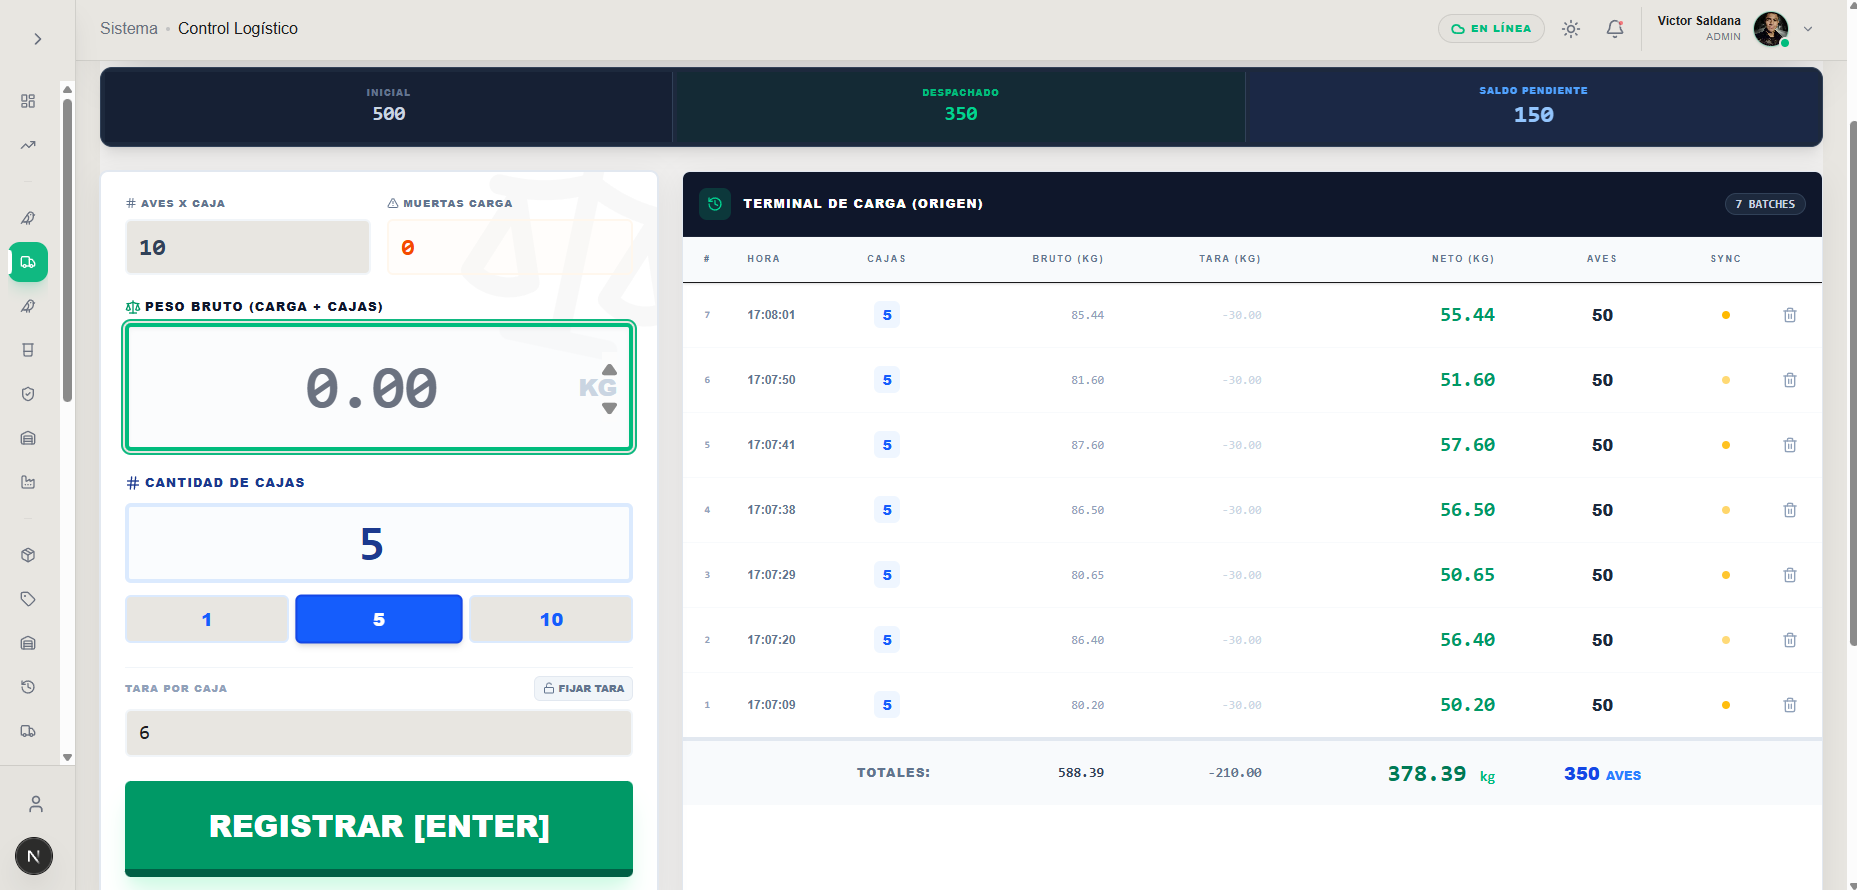Select the active green truck sidebar icon
The height and width of the screenshot is (890, 1857).
point(28,262)
